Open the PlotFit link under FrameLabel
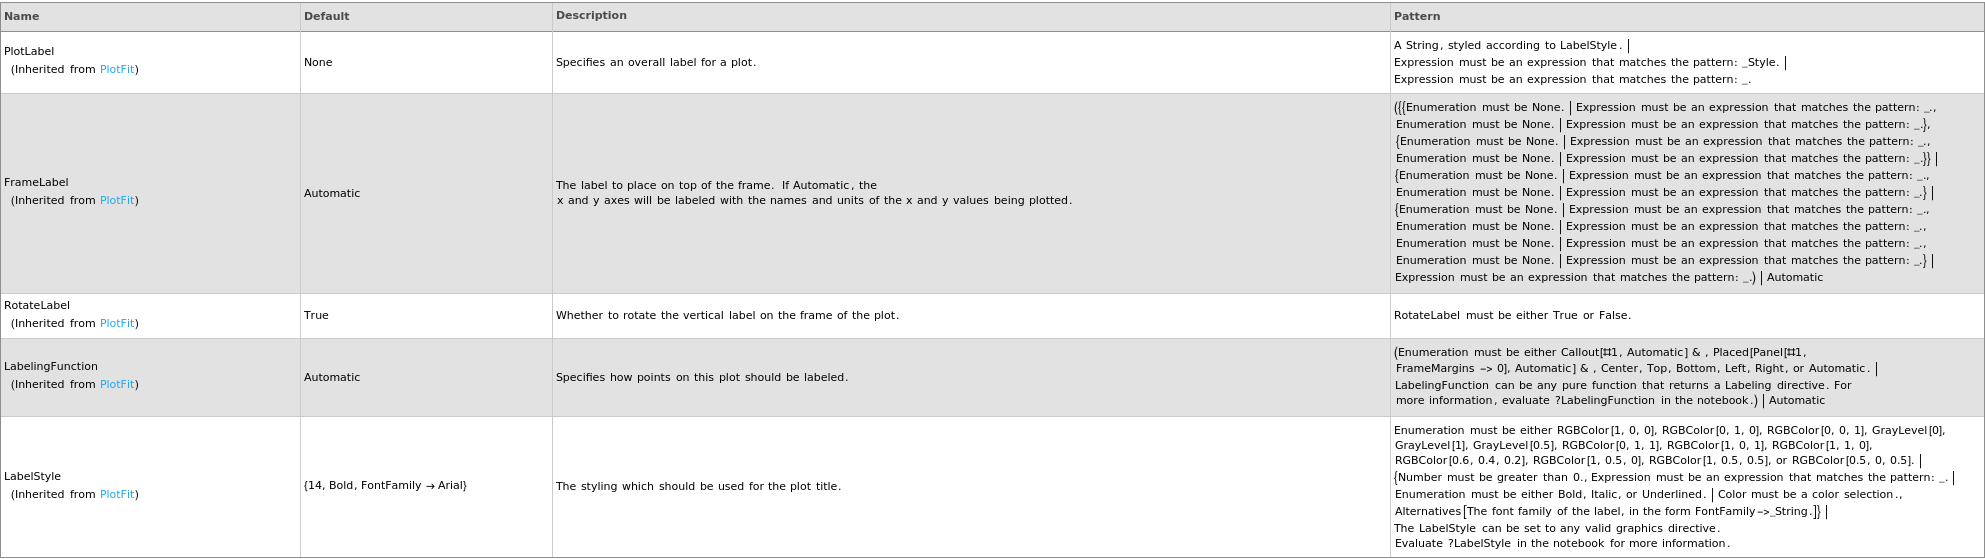The width and height of the screenshot is (1985, 559). click(117, 201)
